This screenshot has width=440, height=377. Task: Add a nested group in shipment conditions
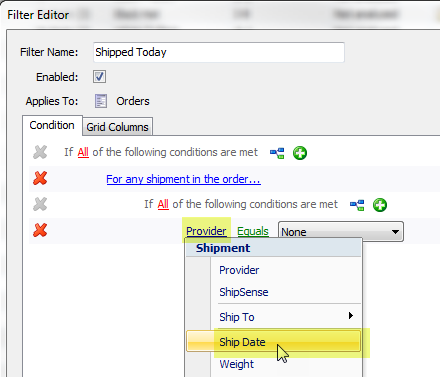tap(357, 205)
